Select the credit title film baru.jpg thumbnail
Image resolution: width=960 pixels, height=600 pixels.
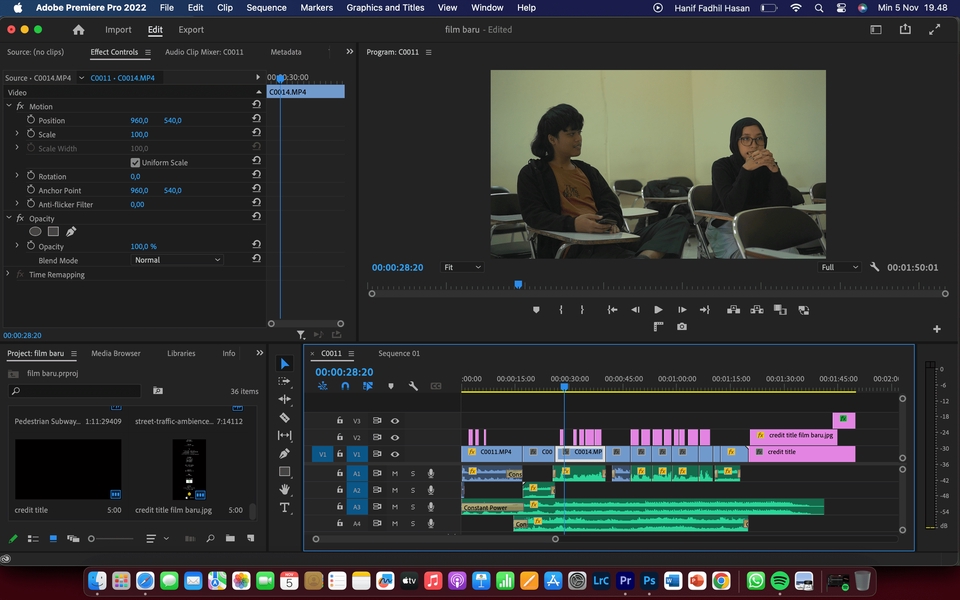[x=189, y=469]
